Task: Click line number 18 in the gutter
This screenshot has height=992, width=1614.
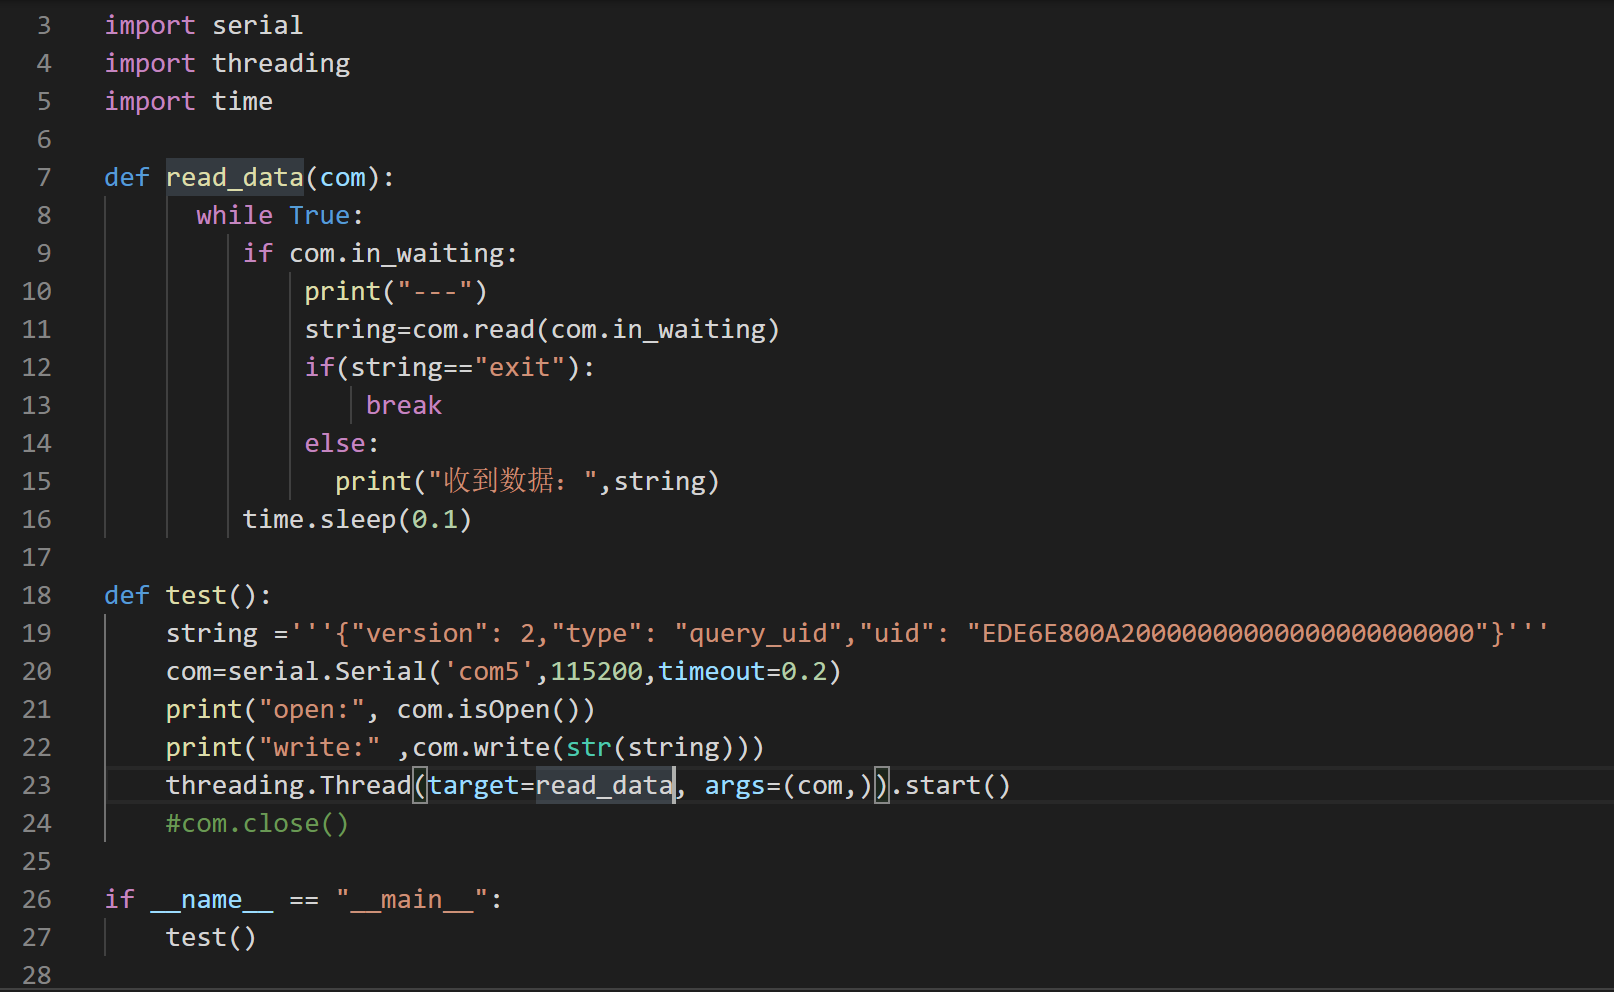Action: (37, 595)
